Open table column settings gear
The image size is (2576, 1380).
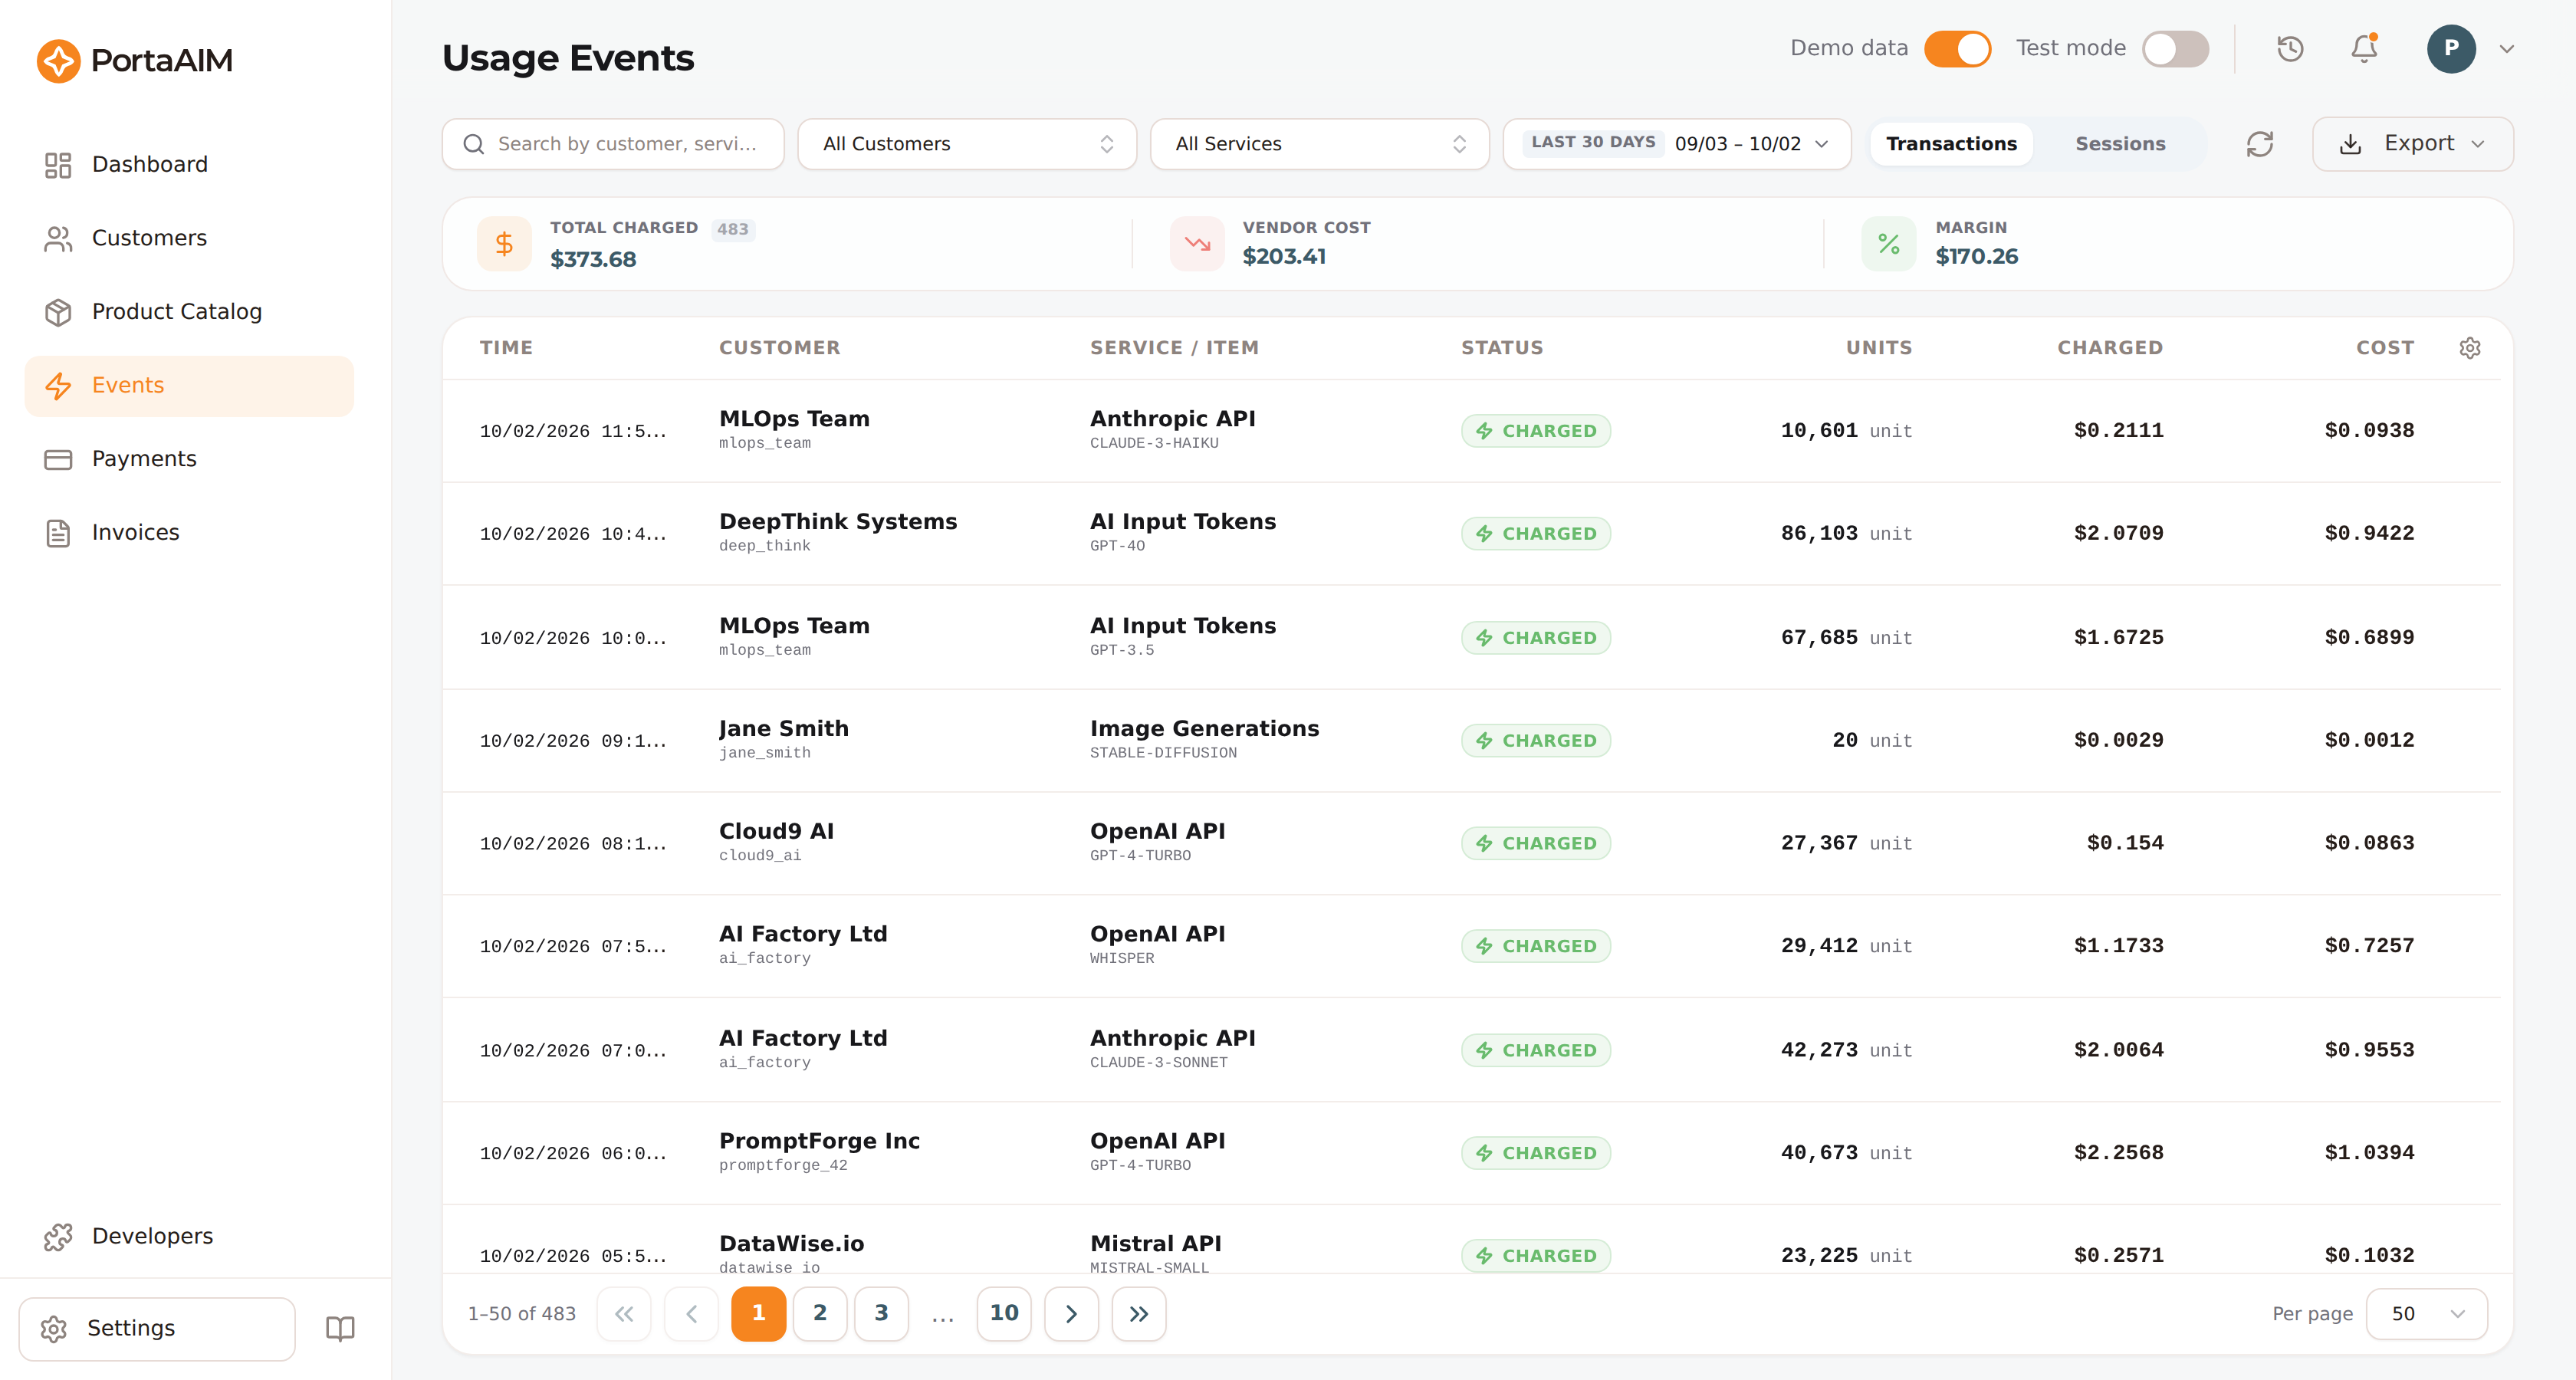pyautogui.click(x=2470, y=348)
